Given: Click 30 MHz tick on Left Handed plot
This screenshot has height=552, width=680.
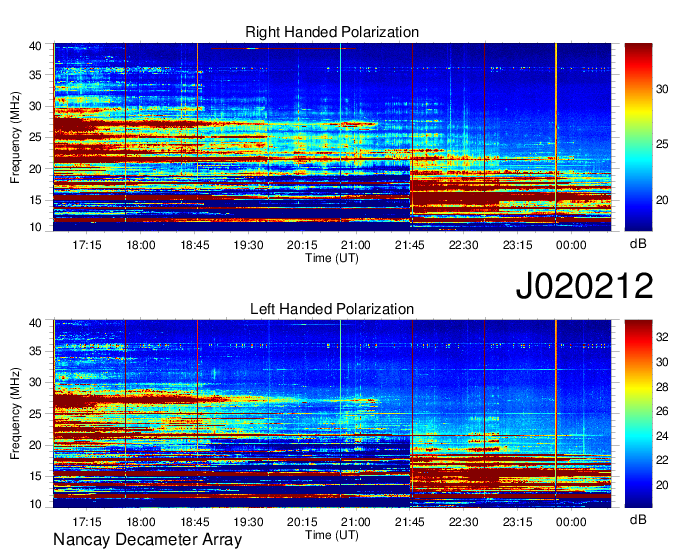Looking at the screenshot, I should (x=35, y=382).
